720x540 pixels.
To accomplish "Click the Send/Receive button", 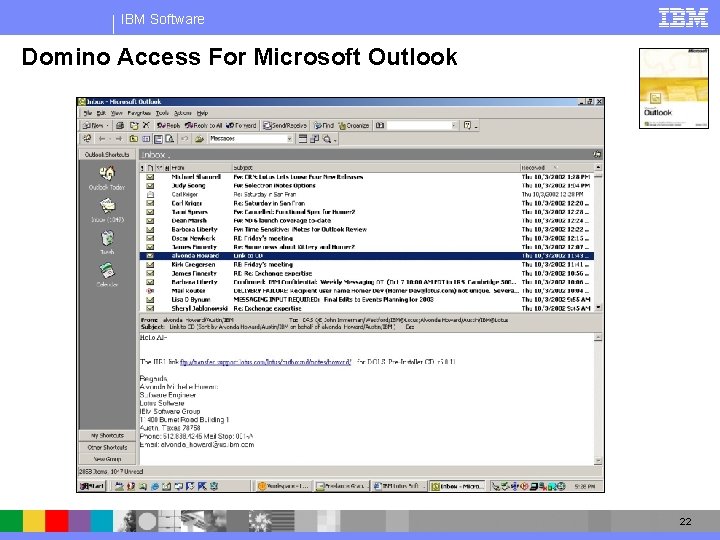I will coord(285,125).
